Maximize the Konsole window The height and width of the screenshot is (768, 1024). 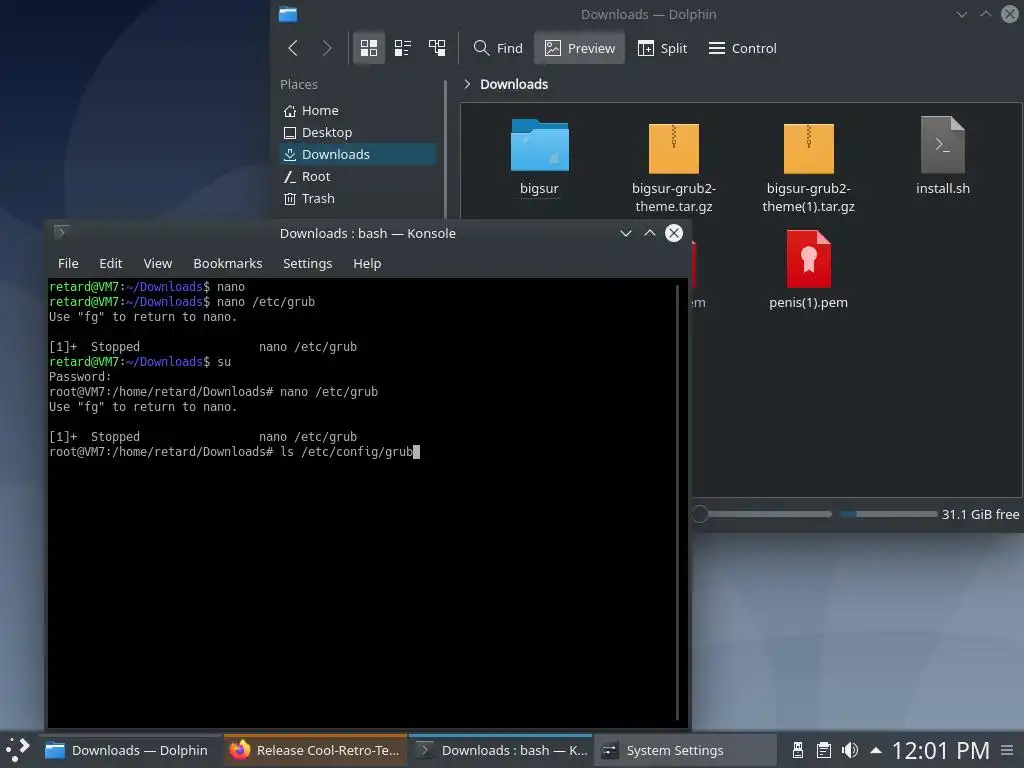click(x=650, y=233)
